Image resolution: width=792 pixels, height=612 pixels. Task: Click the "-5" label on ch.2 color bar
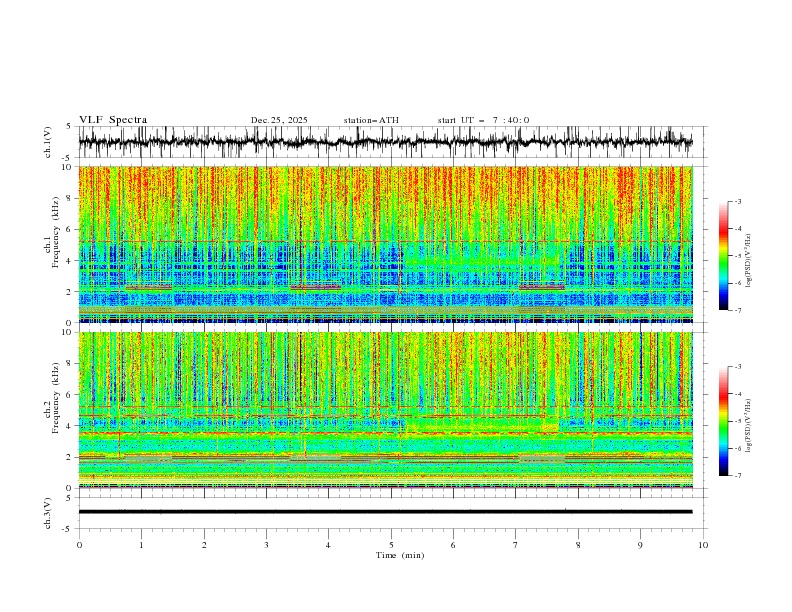click(737, 421)
